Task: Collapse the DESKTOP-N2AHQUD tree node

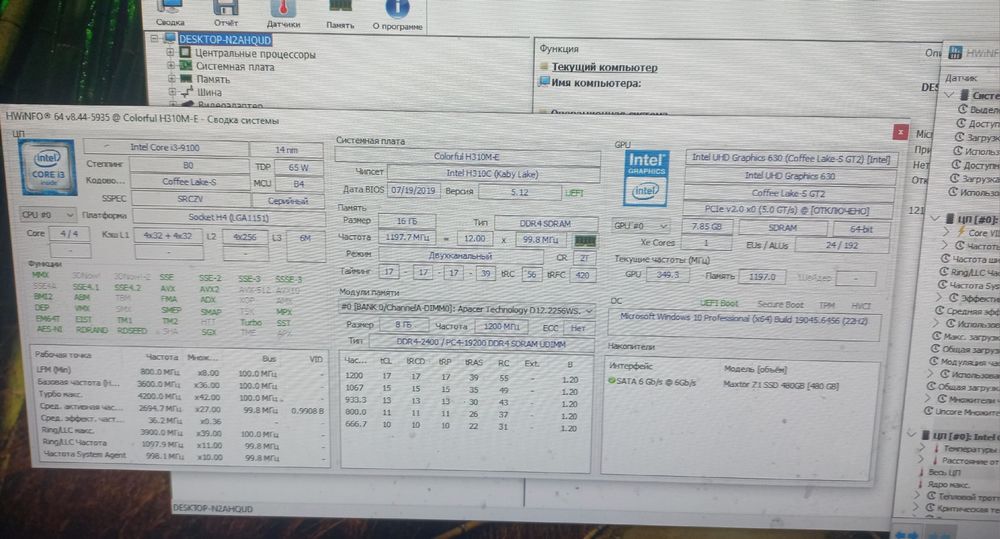Action: pyautogui.click(x=154, y=39)
